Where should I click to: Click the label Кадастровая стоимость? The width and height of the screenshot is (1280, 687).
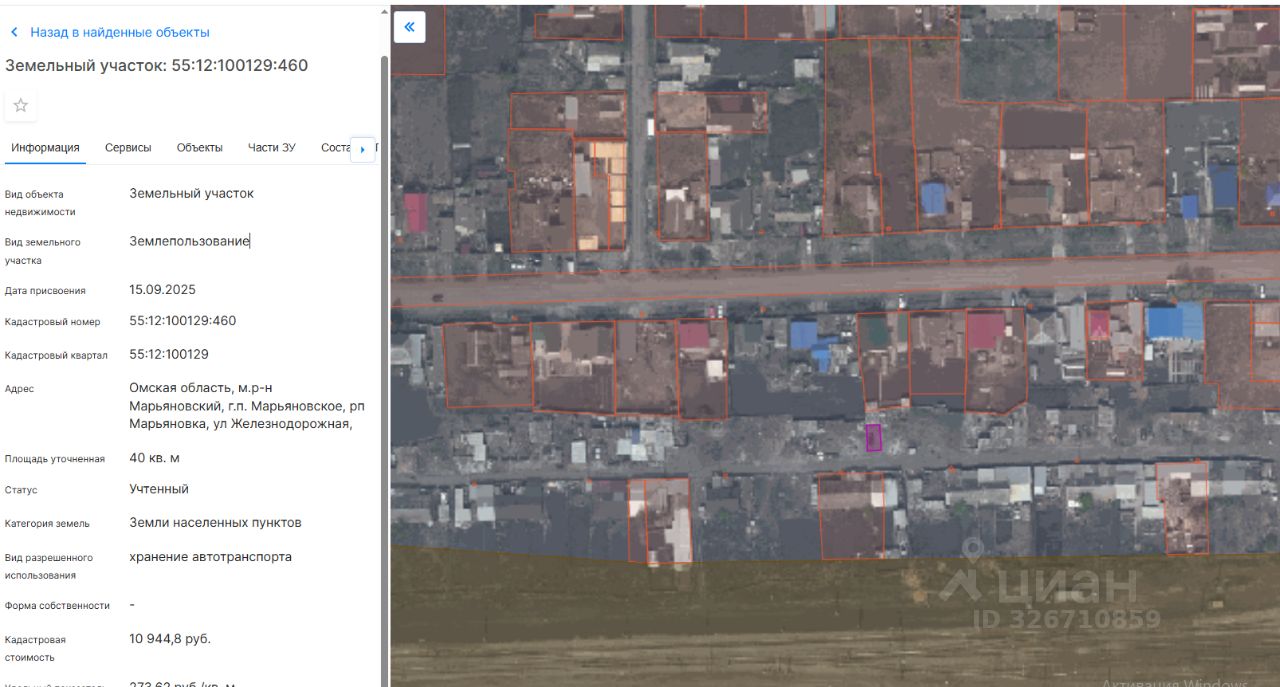35,648
